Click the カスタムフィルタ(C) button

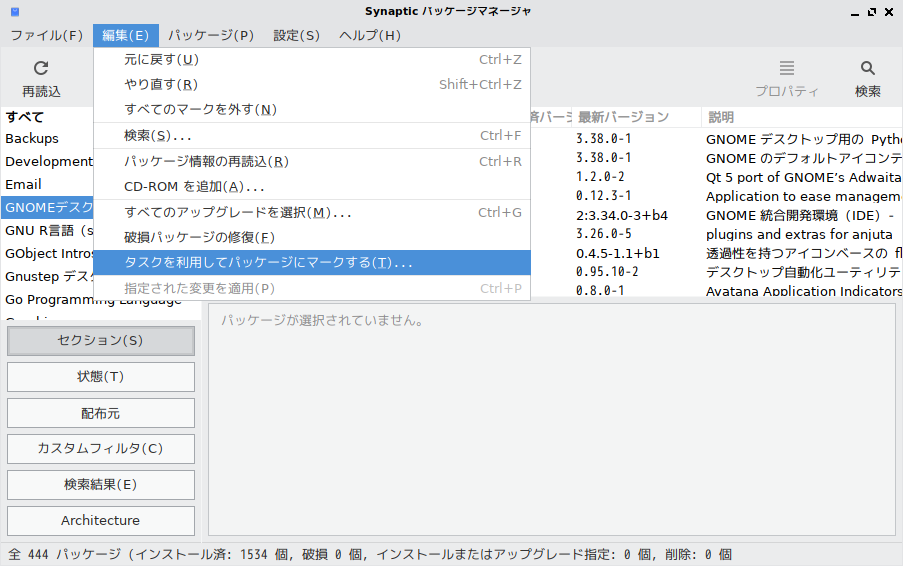point(101,449)
